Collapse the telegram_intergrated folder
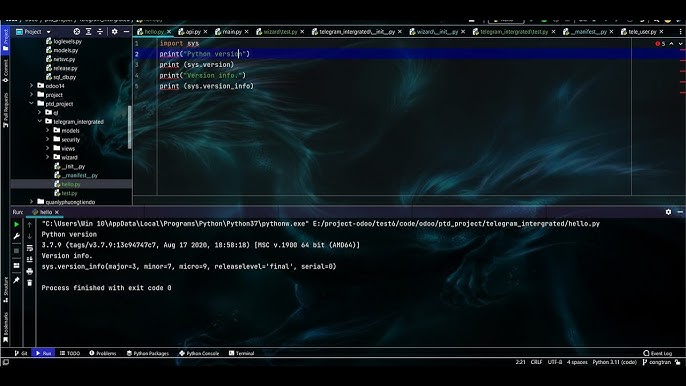 pyautogui.click(x=39, y=121)
